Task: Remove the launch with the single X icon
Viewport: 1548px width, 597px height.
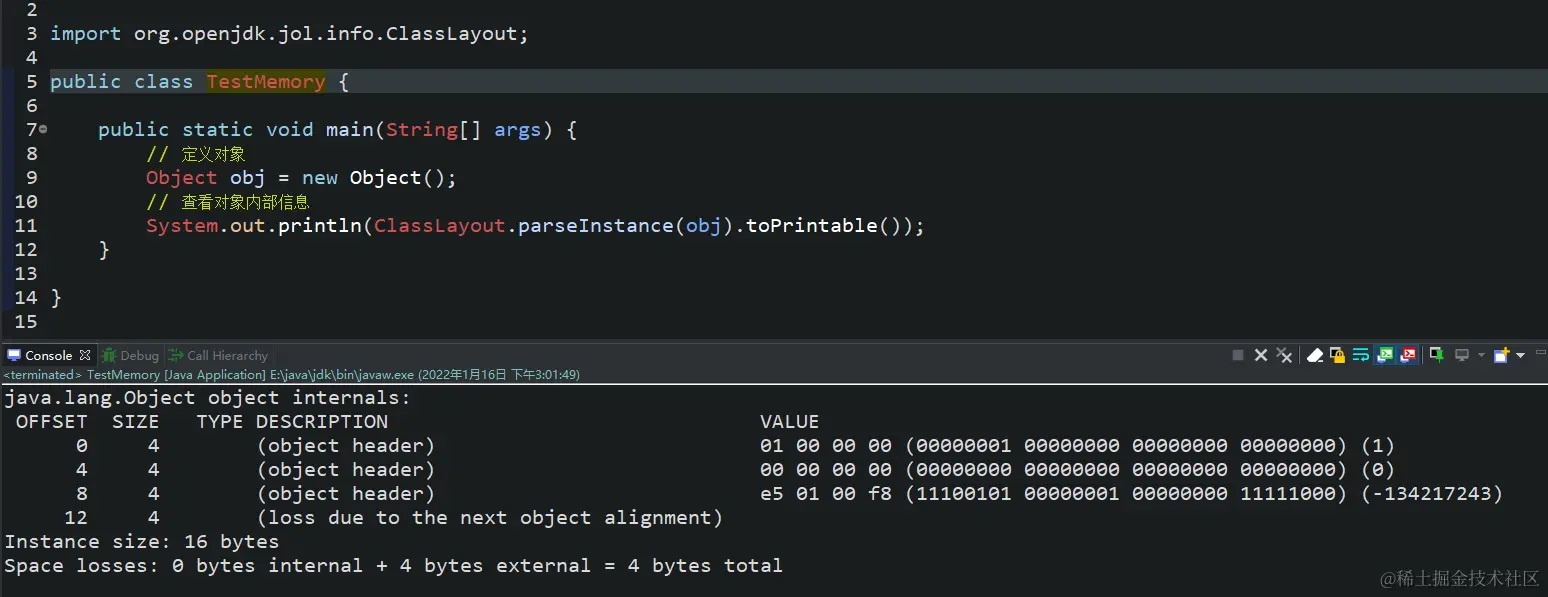Action: pos(1261,355)
